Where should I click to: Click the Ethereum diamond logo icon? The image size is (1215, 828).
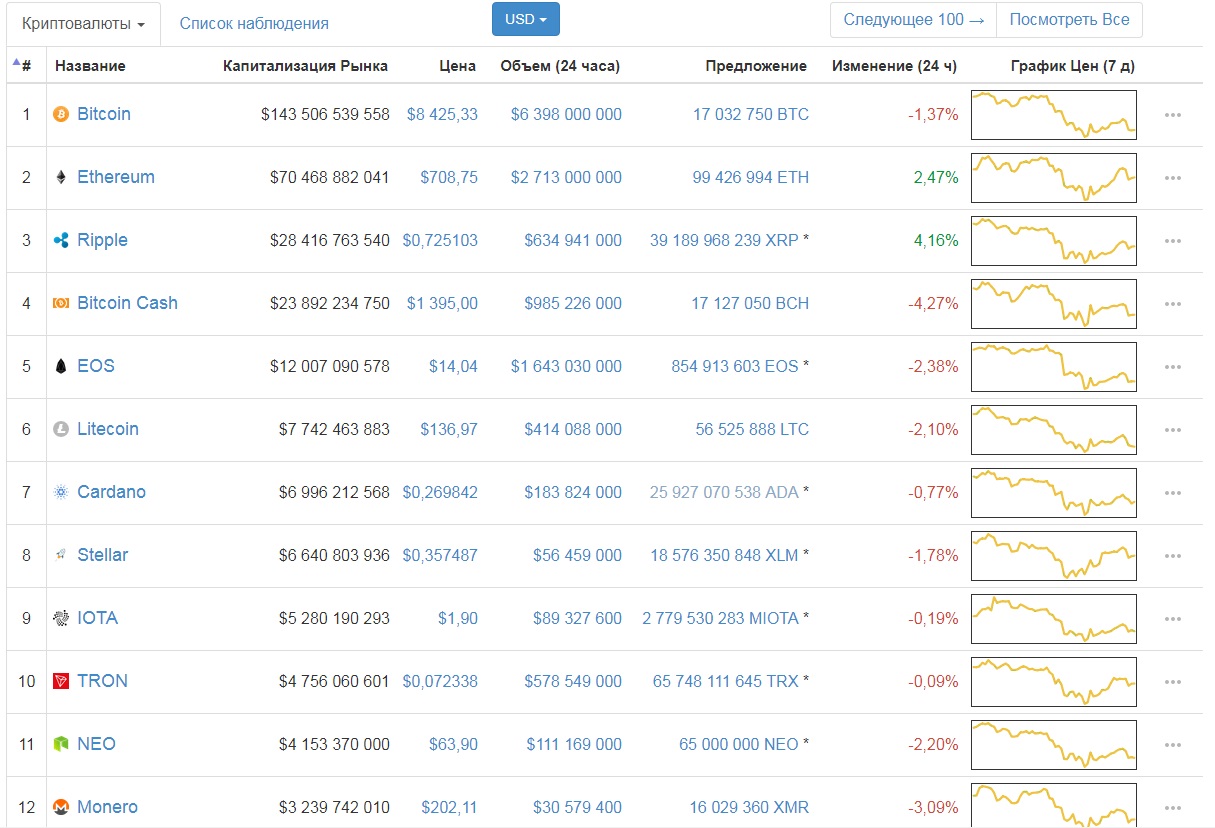pos(61,177)
